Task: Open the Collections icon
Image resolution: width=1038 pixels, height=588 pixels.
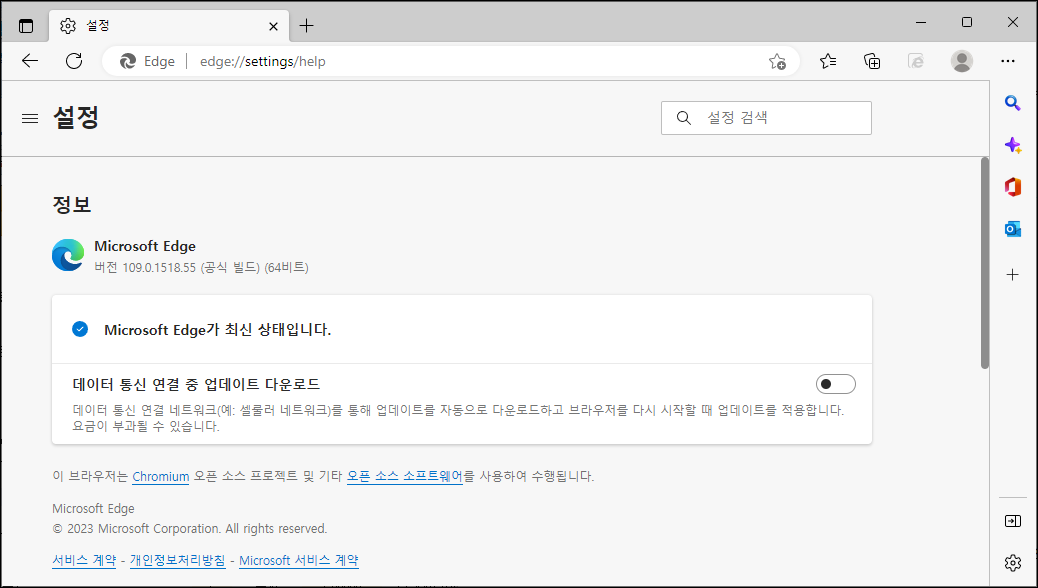Action: (x=872, y=62)
